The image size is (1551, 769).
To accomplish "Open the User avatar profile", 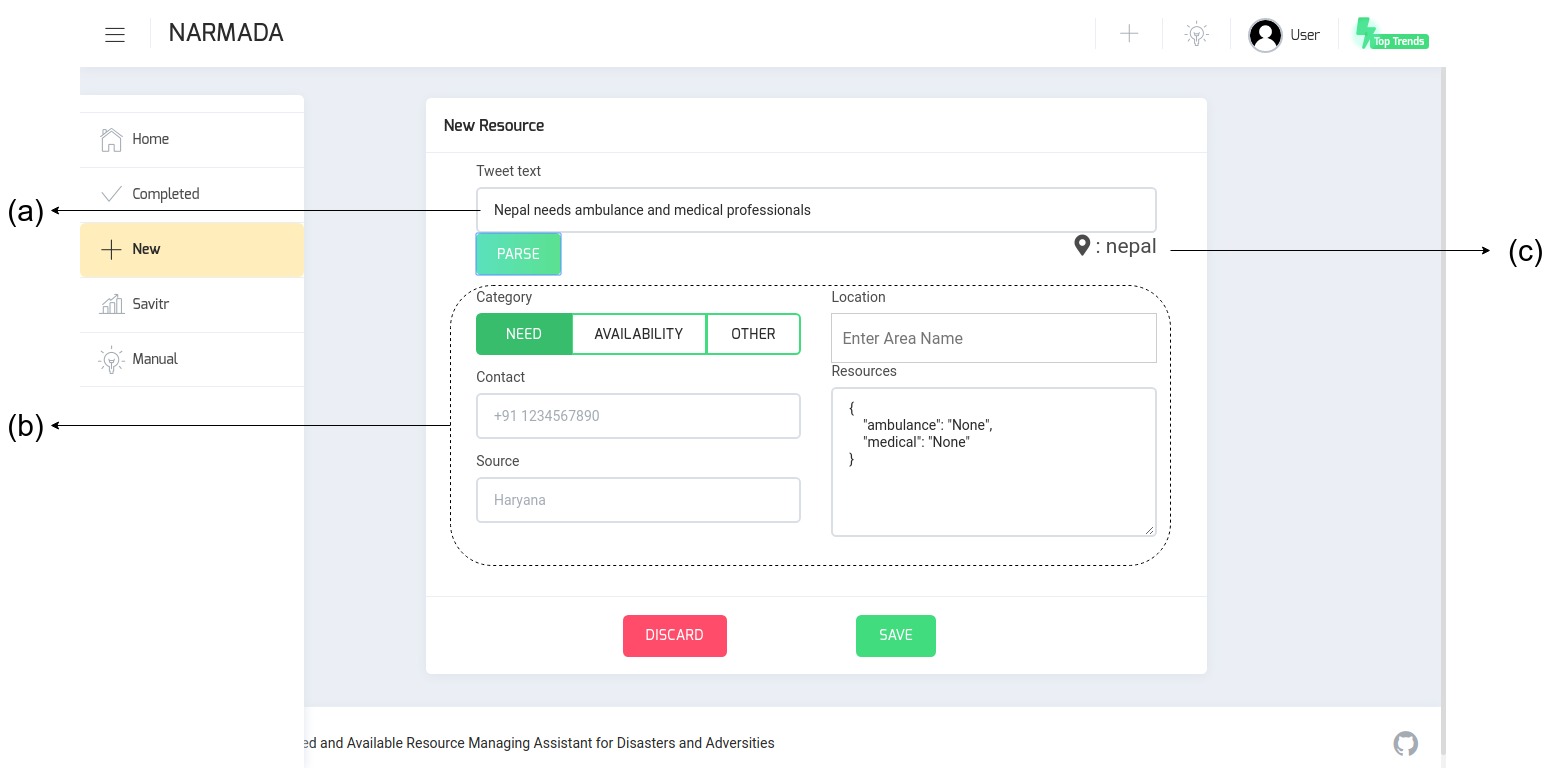I will point(1265,35).
